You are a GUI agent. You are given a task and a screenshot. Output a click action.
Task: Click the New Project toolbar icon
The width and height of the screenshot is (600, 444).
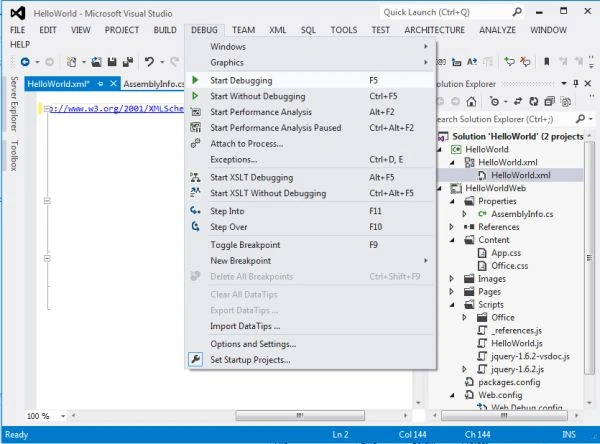(72, 62)
